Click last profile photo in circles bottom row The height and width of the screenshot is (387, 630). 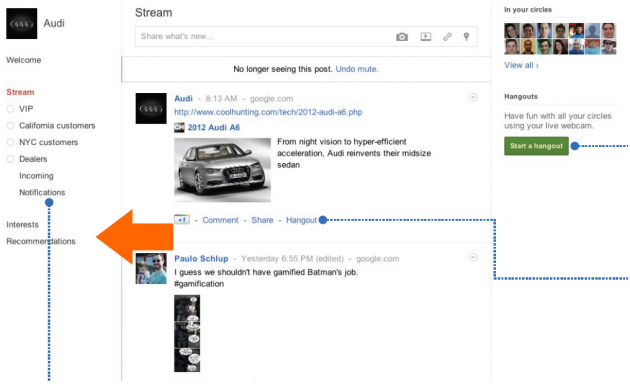tap(608, 47)
